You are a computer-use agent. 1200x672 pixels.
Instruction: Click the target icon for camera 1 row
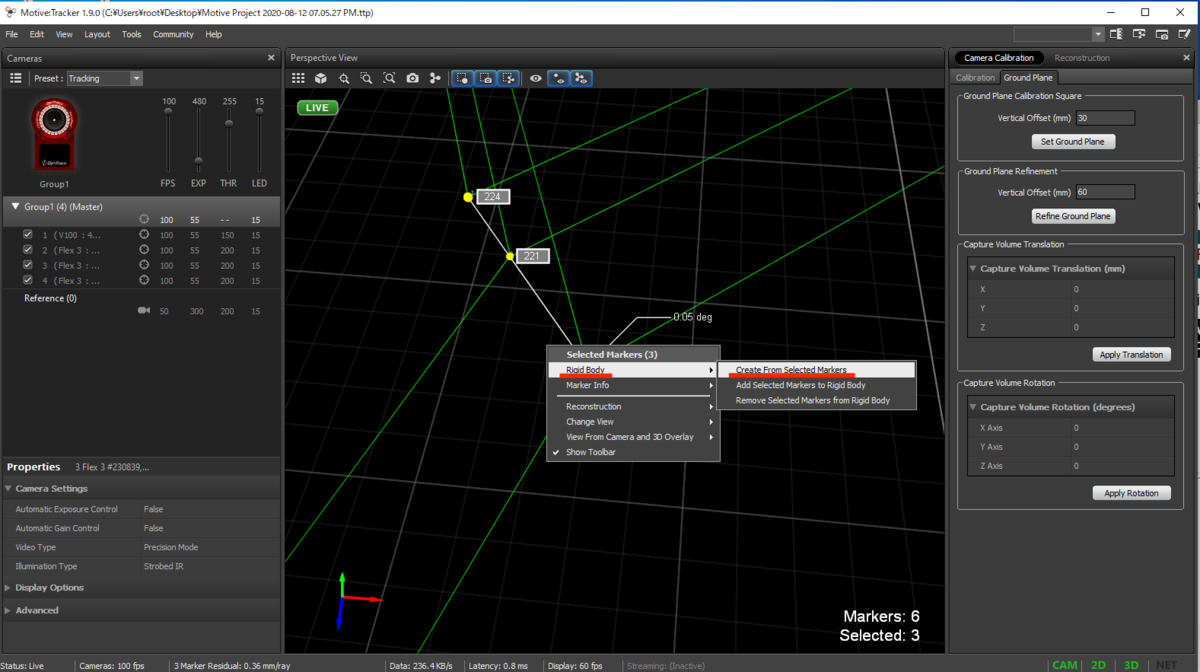point(144,235)
